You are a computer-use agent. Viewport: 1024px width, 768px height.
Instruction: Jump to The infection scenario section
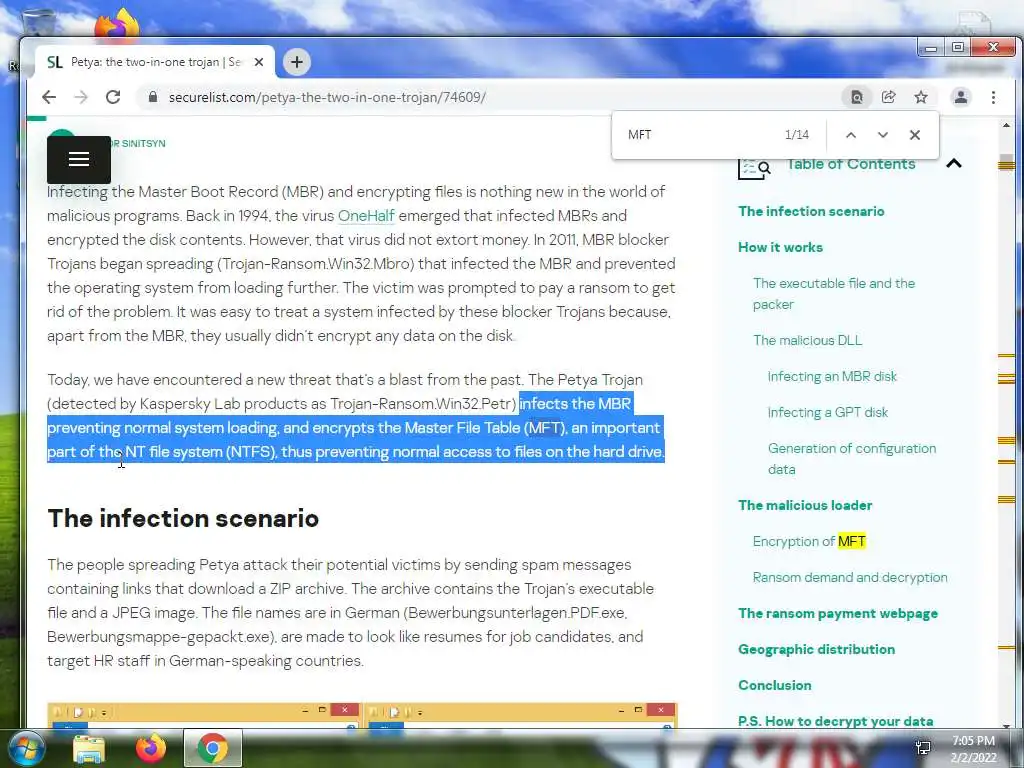811,211
